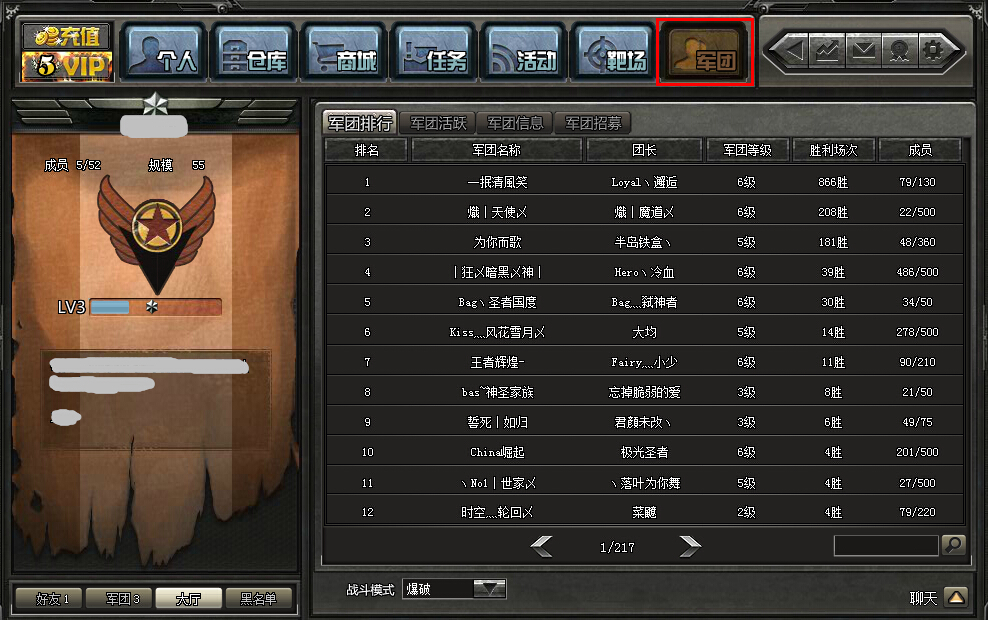988x620 pixels.
Task: Click the magnifier search icon
Action: (954, 545)
